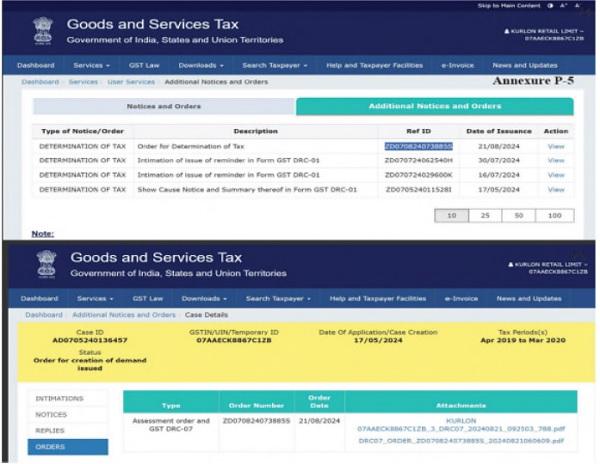600x464 pixels.
Task: Click the Order Date column header
Action: [319, 402]
